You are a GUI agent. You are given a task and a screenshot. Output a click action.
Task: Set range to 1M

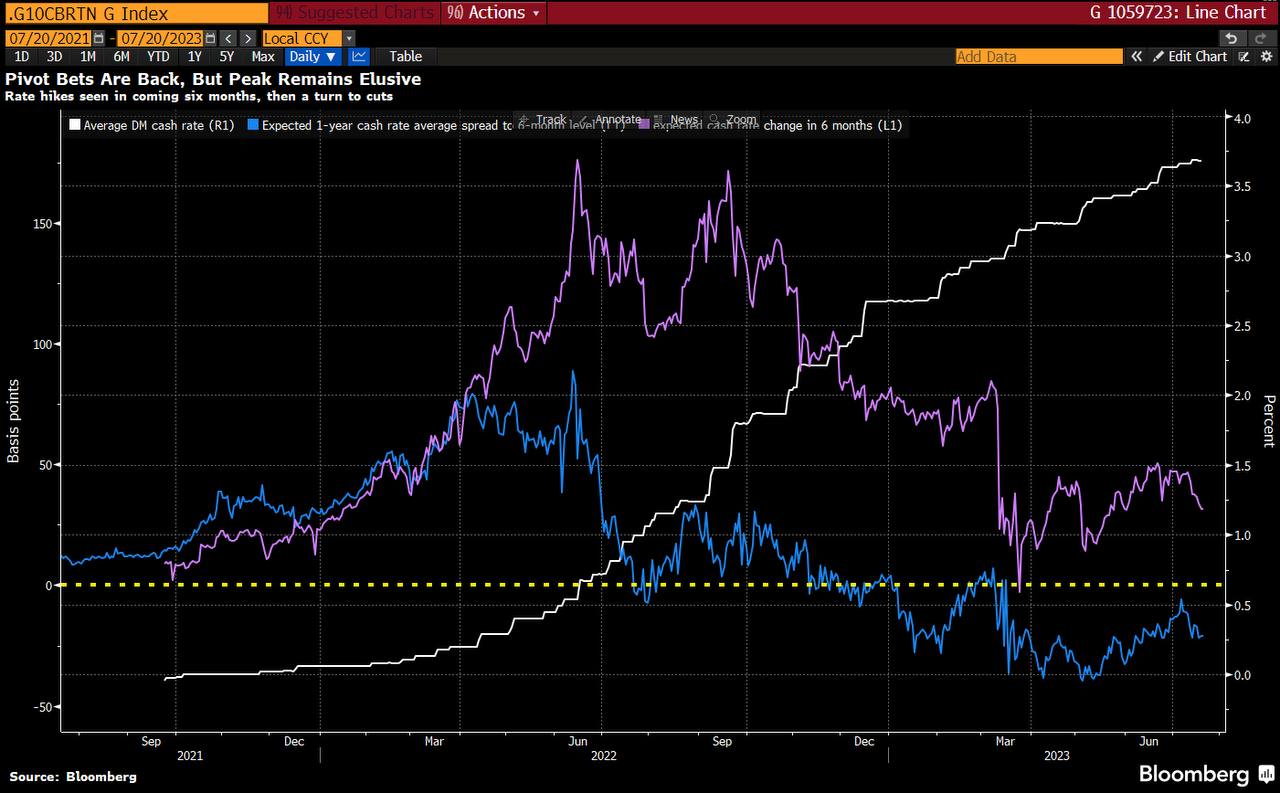tap(88, 56)
